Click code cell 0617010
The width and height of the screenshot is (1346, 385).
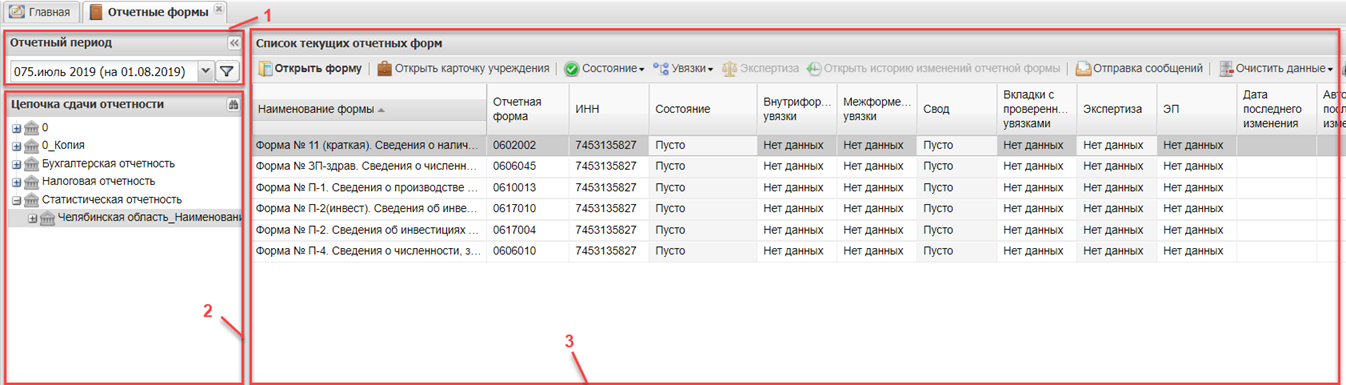click(x=529, y=208)
